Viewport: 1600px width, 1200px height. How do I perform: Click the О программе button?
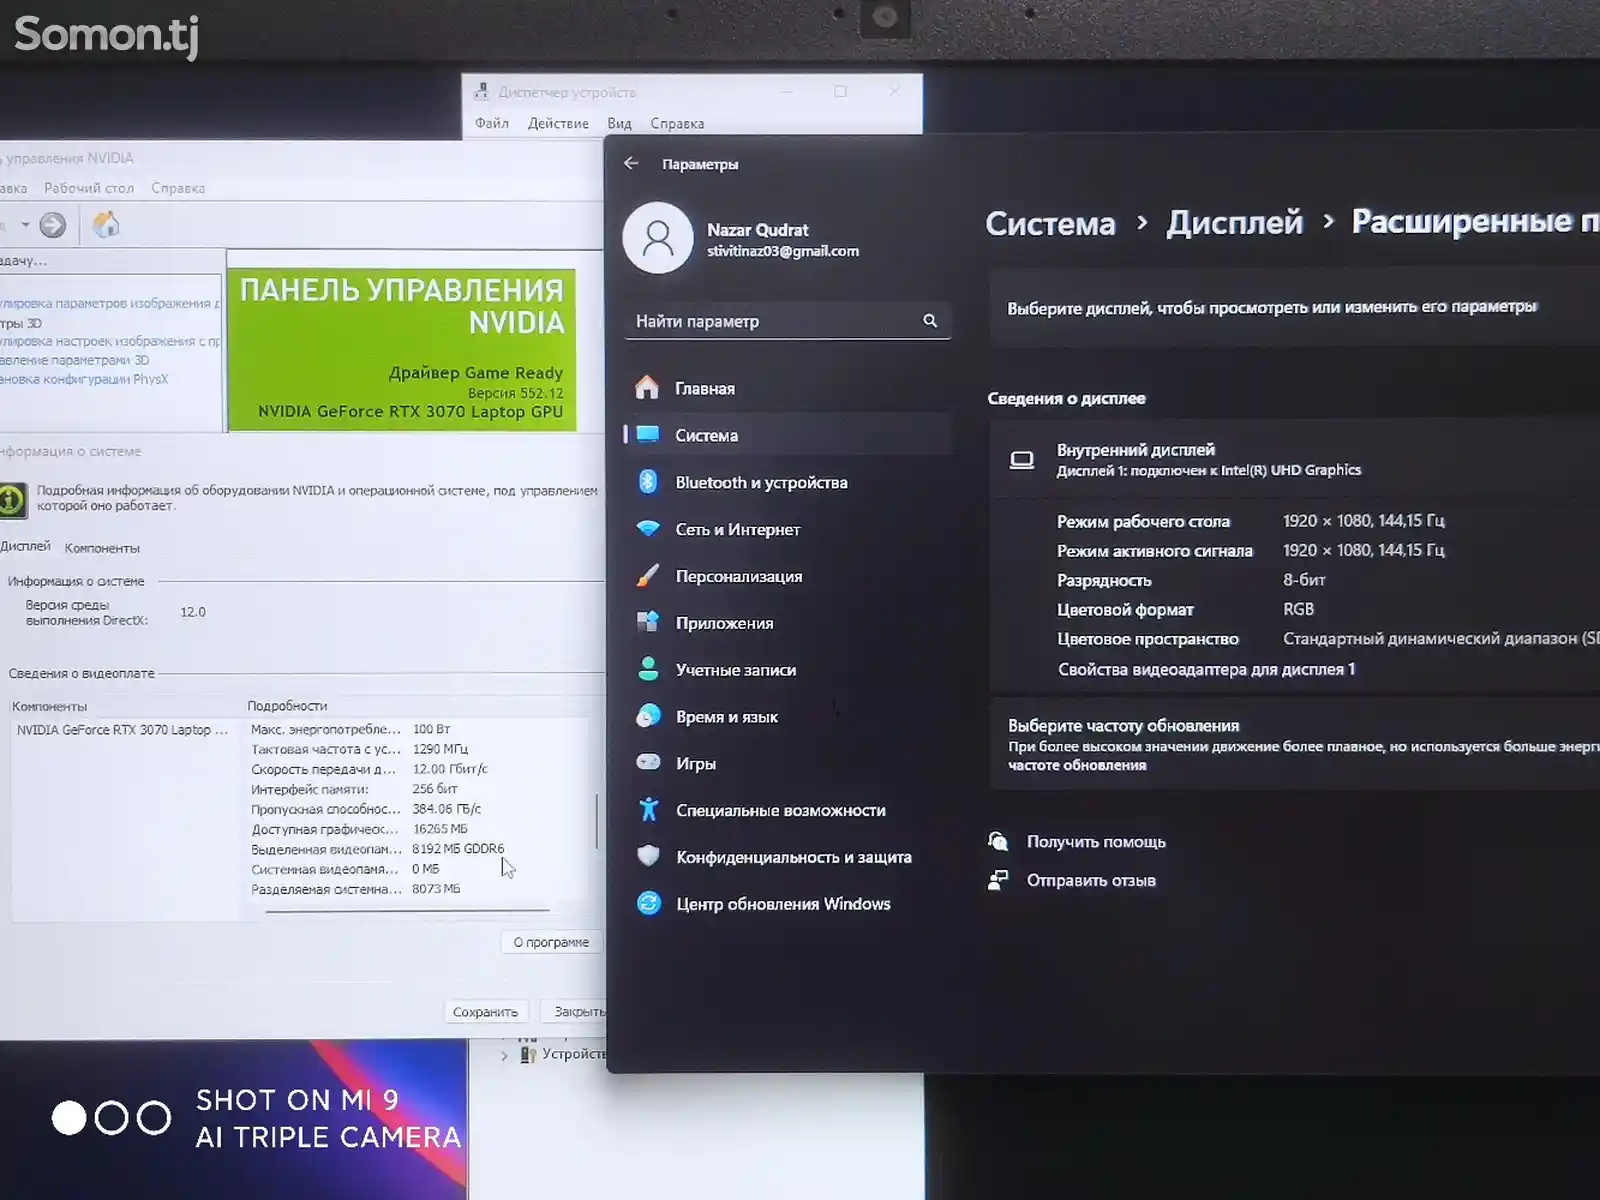[x=551, y=942]
